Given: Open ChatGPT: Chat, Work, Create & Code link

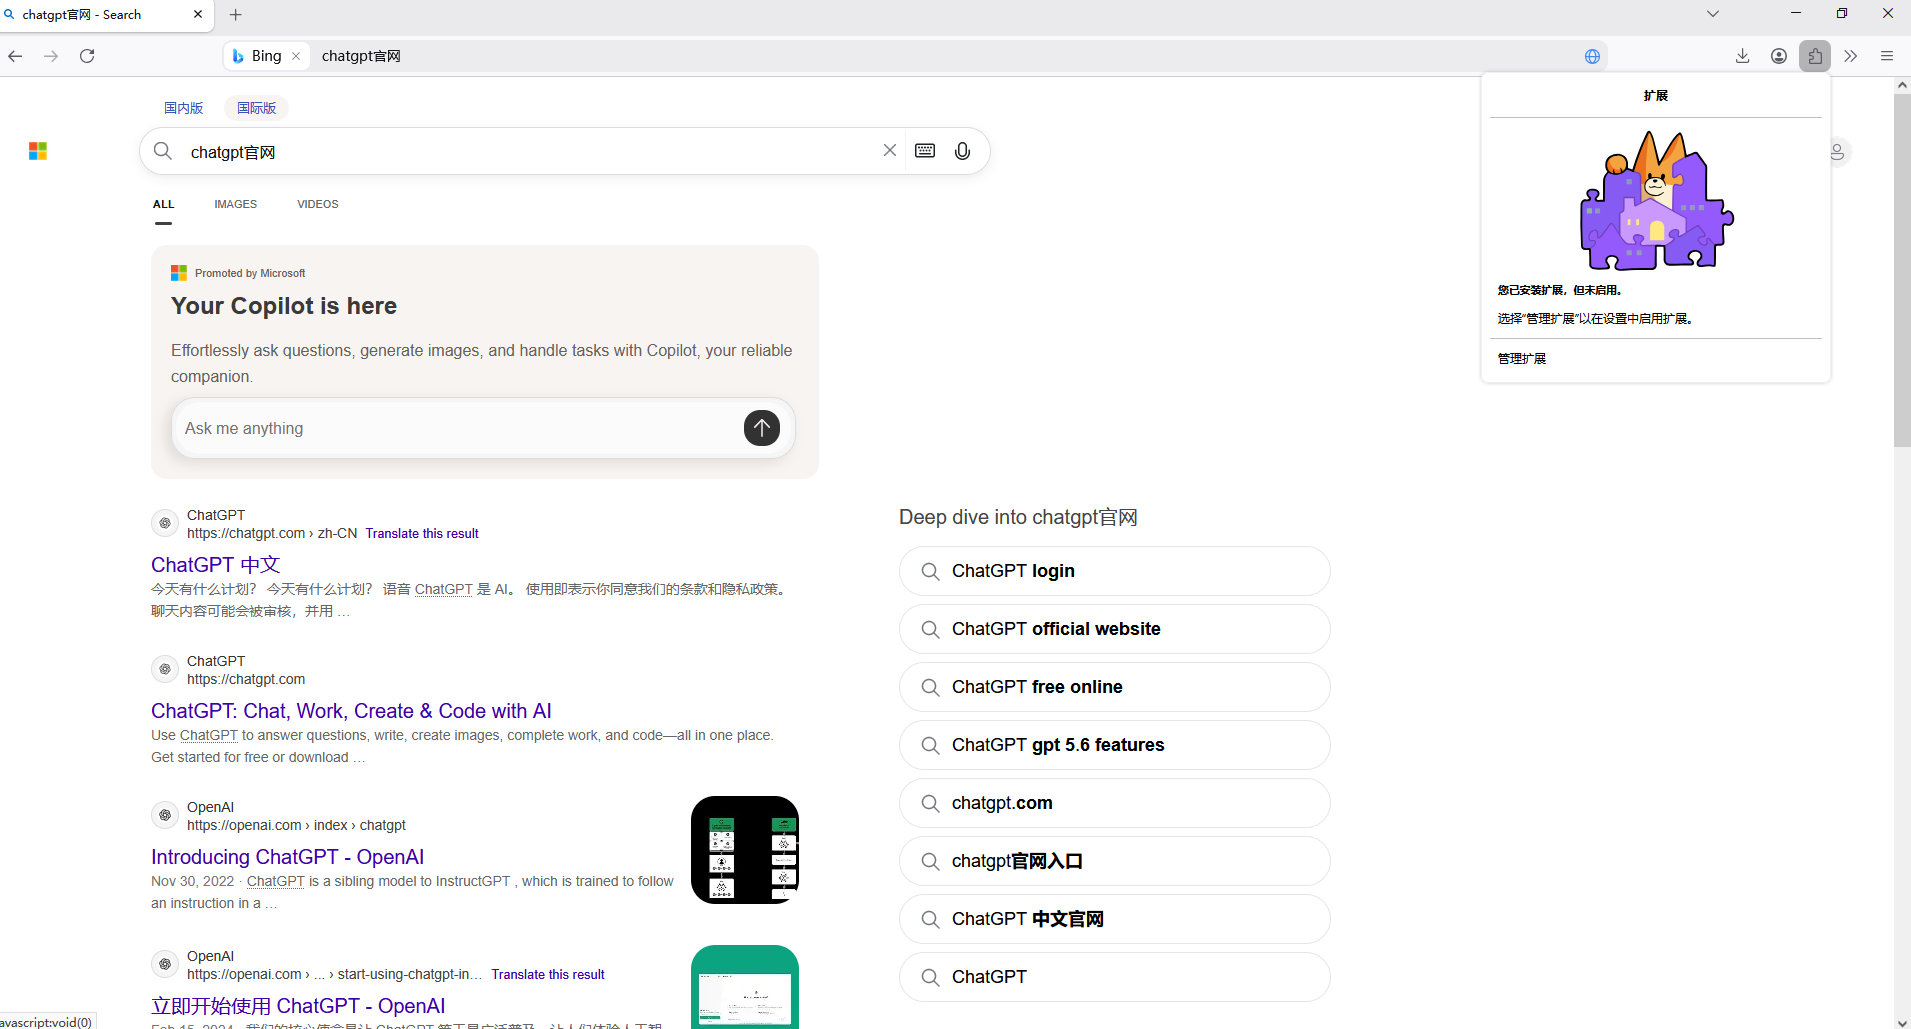Looking at the screenshot, I should pyautogui.click(x=351, y=711).
